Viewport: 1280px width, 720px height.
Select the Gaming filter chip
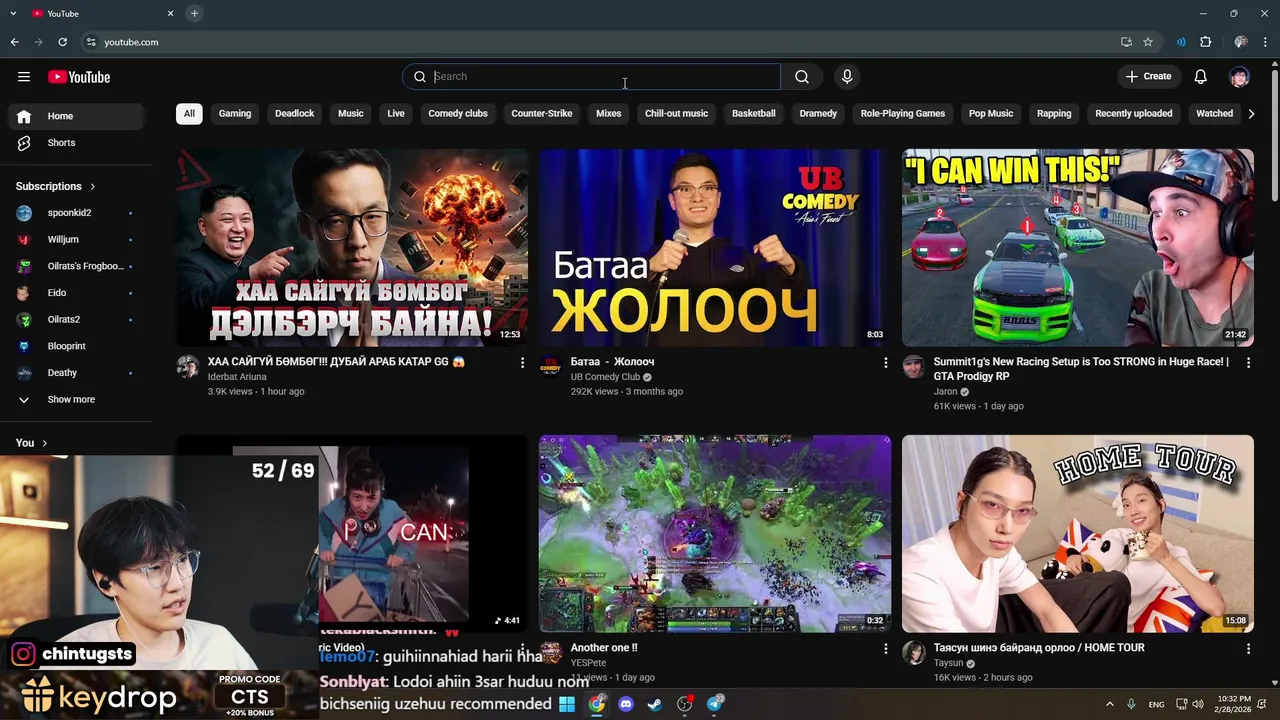click(x=235, y=113)
